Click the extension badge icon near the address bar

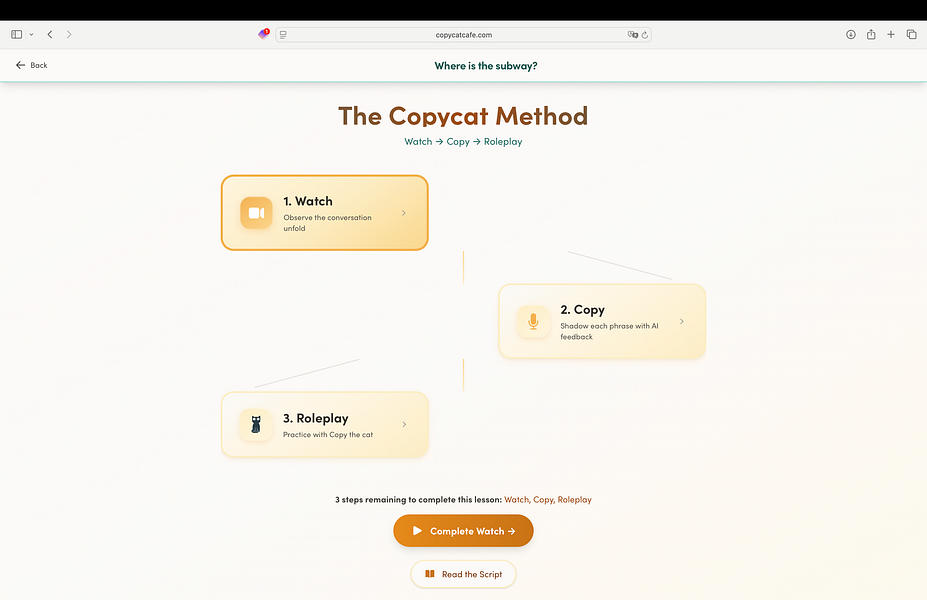point(262,33)
